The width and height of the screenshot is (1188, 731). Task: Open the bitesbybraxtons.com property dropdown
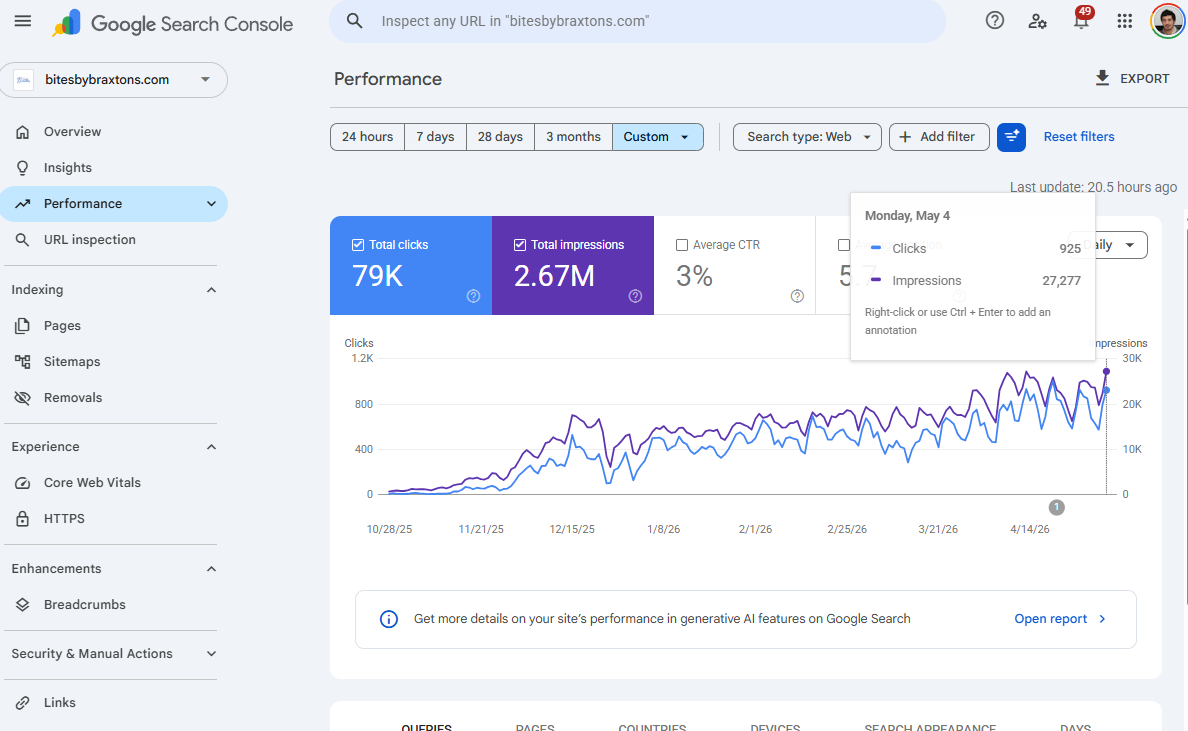tap(114, 80)
